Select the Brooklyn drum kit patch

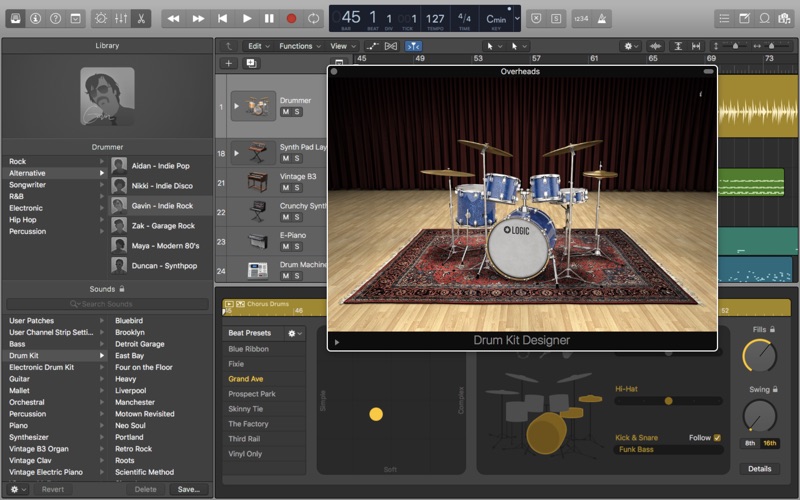click(130, 332)
